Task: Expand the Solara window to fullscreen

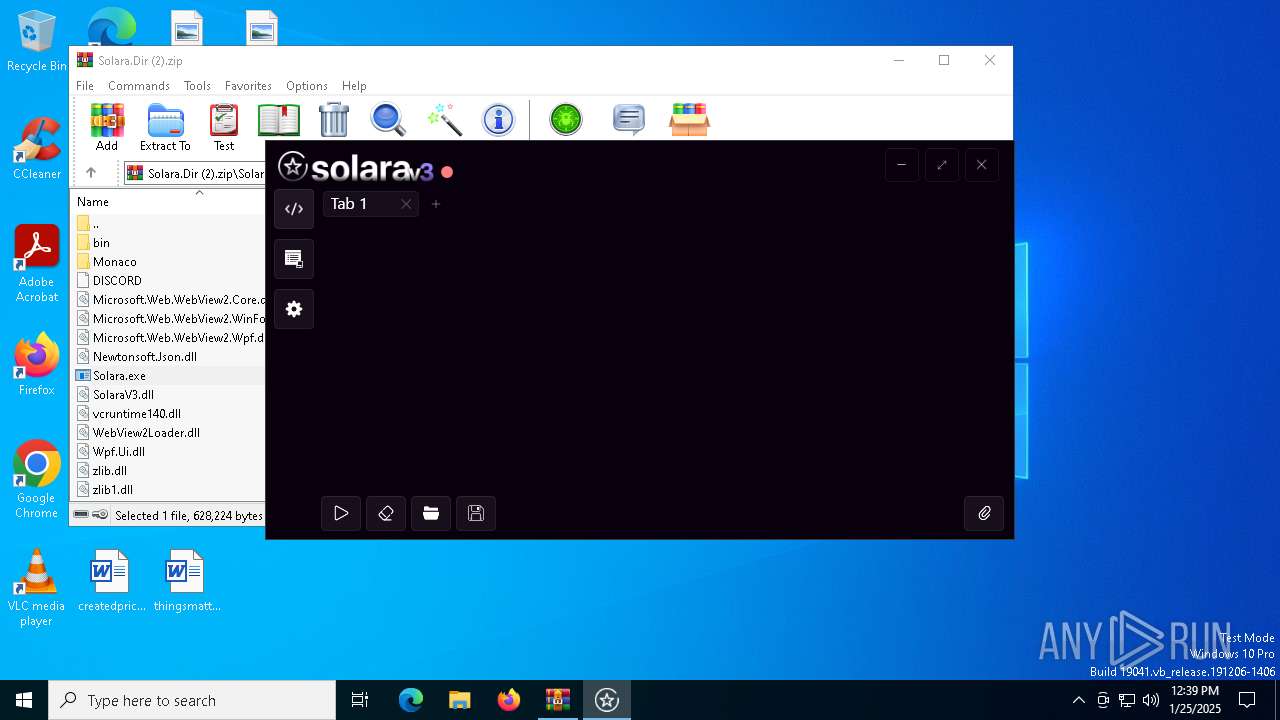Action: [x=942, y=165]
